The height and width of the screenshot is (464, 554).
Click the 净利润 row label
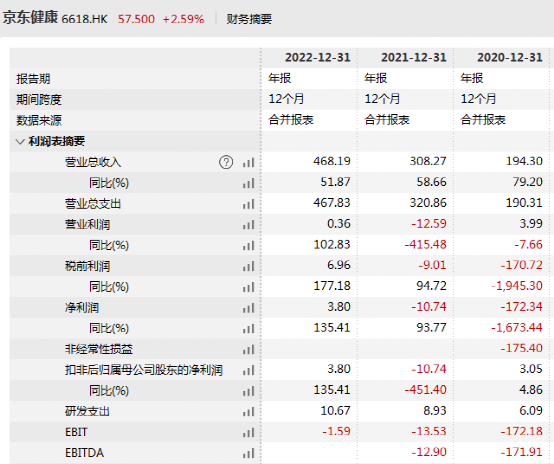(x=82, y=308)
